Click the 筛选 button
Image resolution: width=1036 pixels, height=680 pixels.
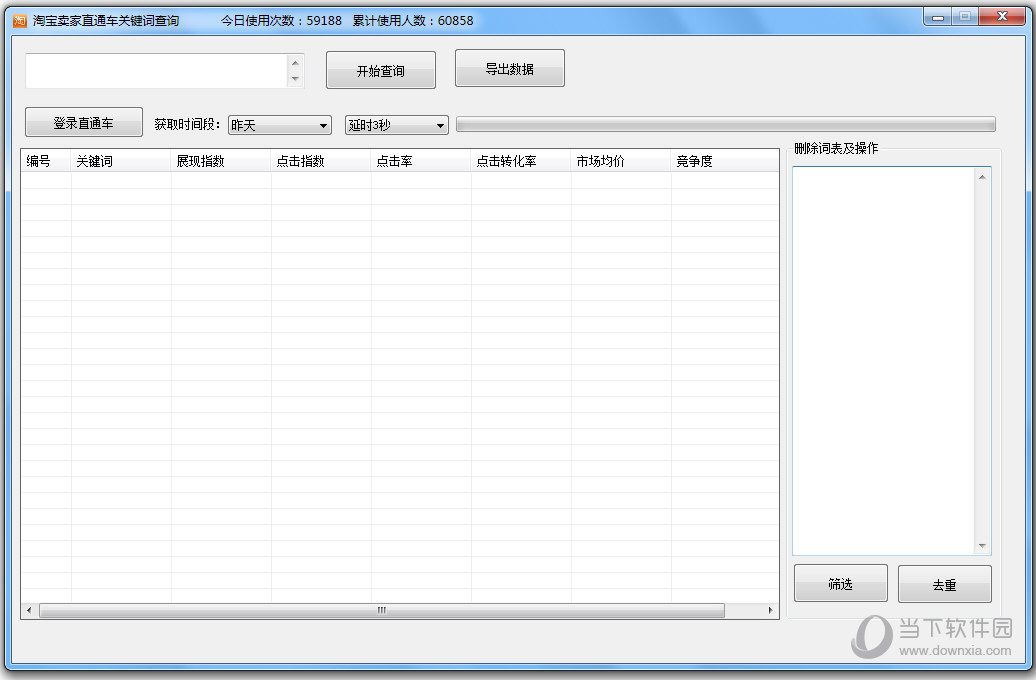840,584
